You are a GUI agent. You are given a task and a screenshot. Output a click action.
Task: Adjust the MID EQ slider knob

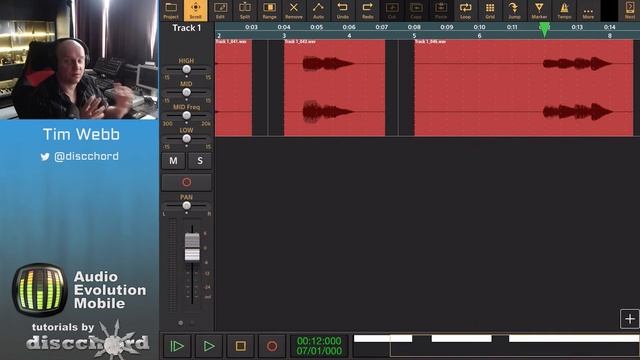tap(187, 92)
